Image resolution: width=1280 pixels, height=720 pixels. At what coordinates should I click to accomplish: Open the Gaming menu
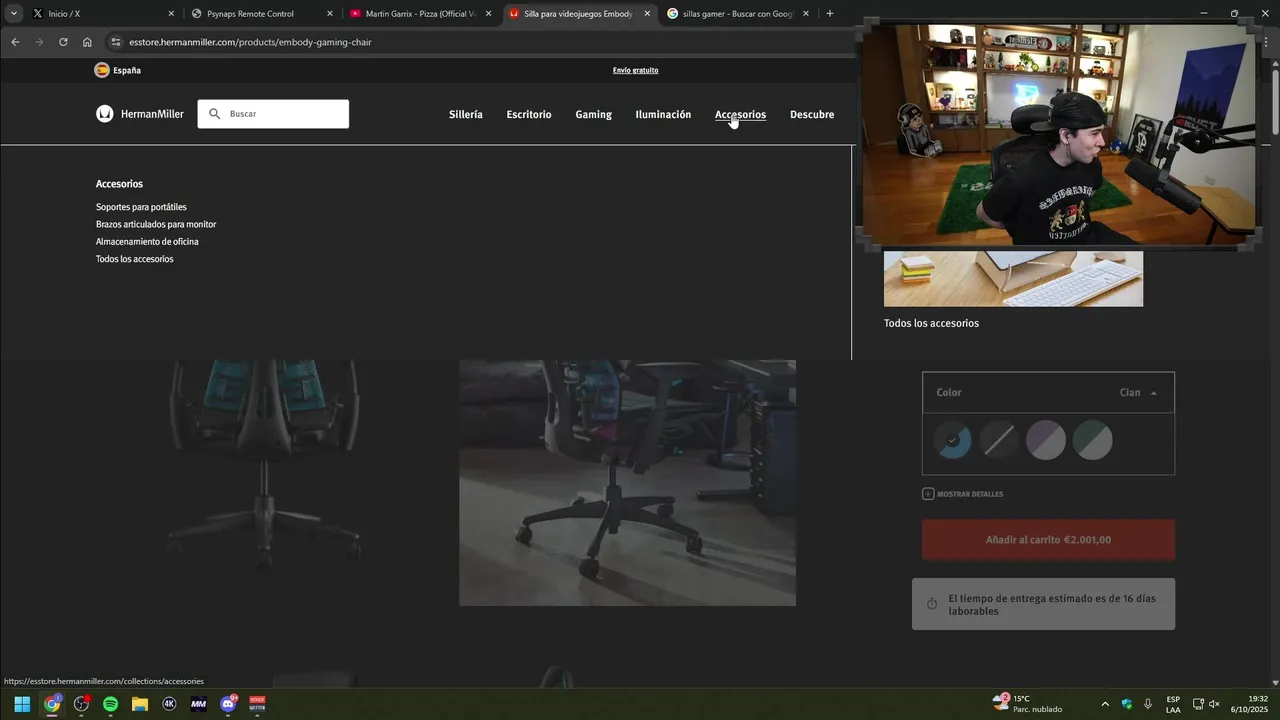593,114
